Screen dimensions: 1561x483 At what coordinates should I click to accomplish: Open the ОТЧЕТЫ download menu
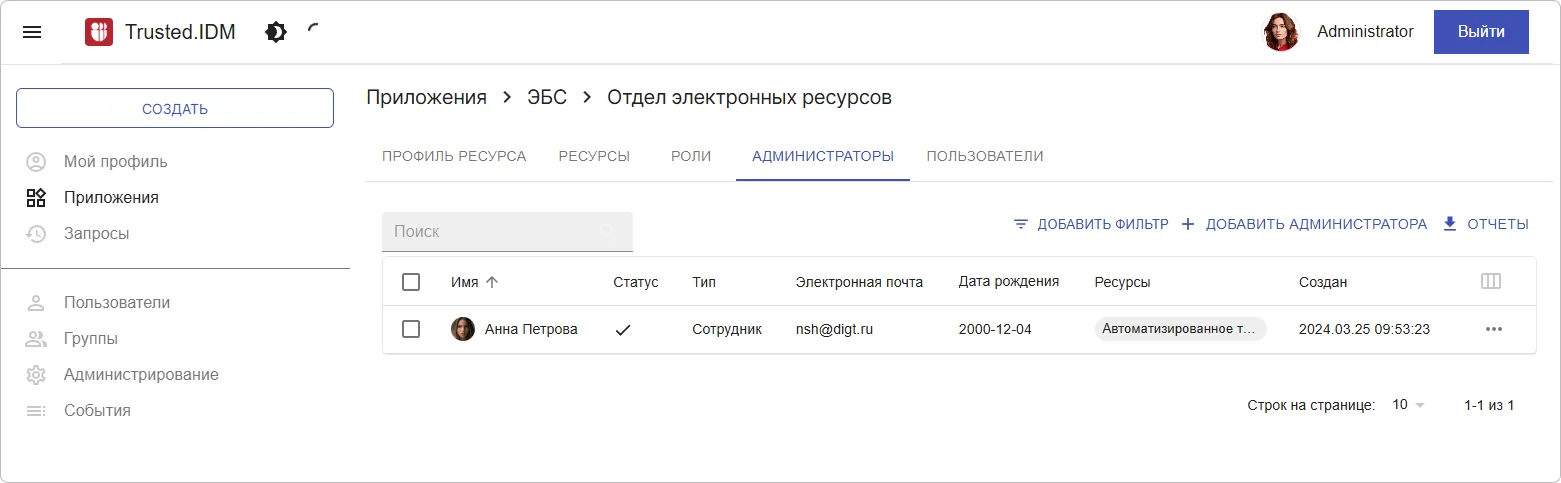click(x=1485, y=224)
